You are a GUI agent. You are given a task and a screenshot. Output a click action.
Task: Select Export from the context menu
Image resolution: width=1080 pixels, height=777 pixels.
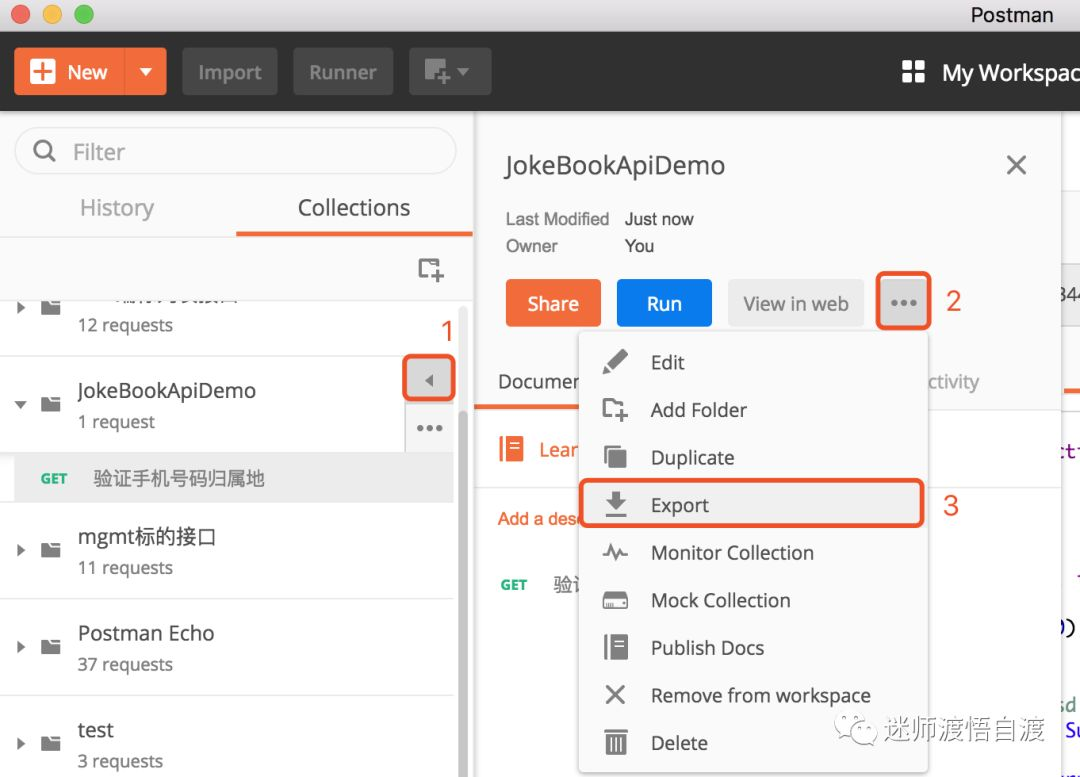[x=680, y=505]
